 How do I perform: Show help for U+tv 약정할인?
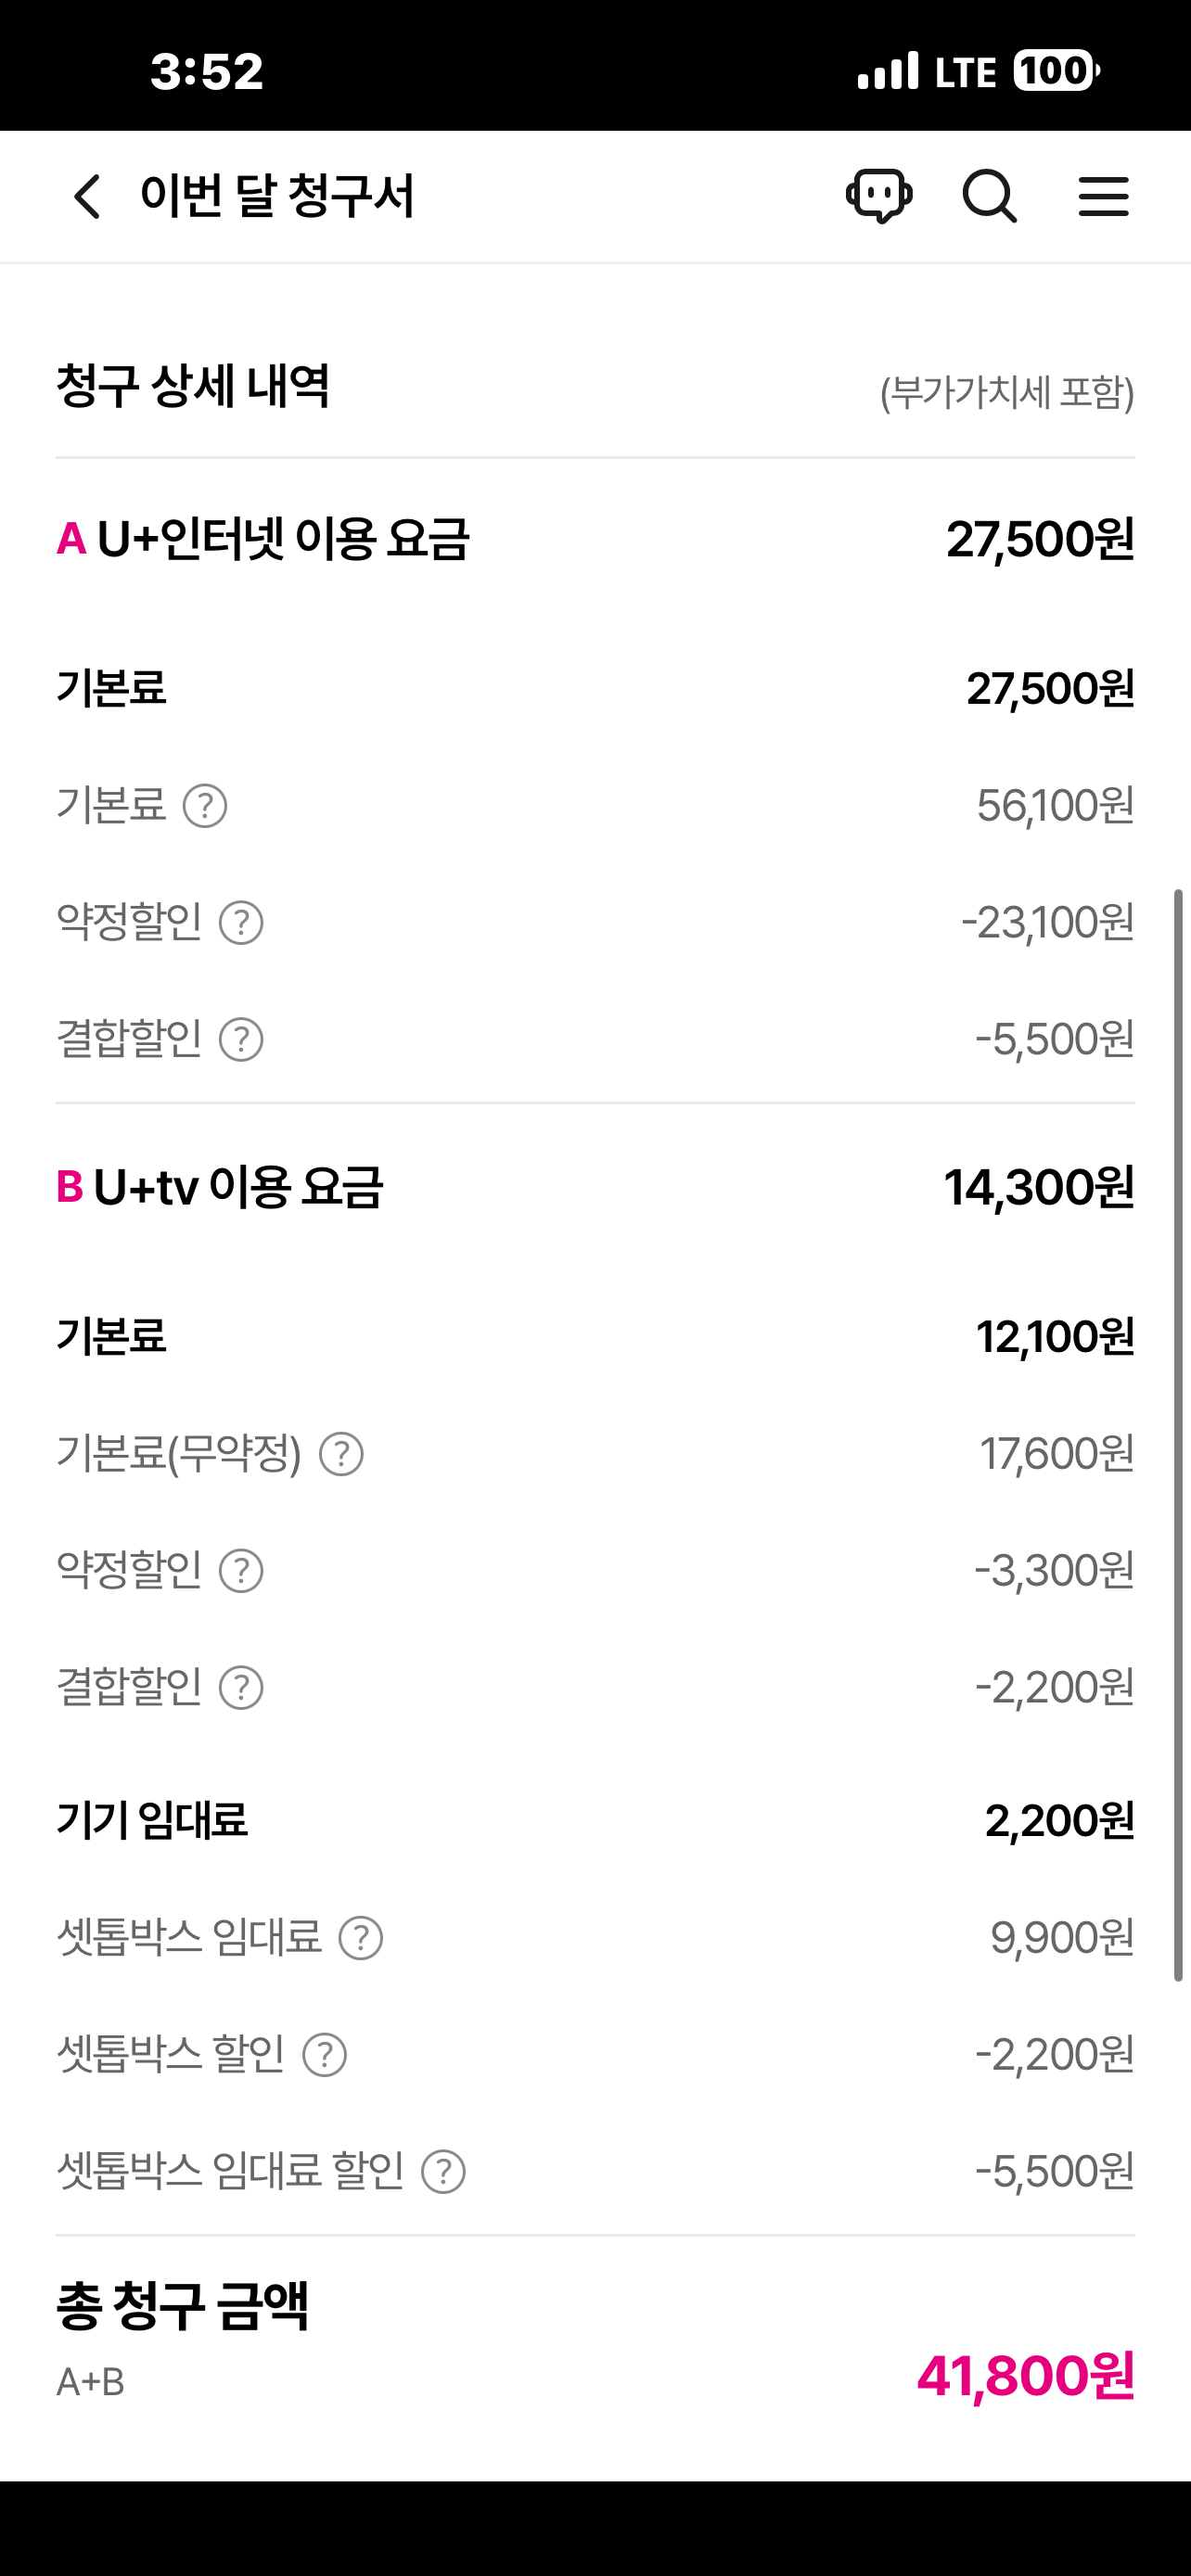(x=241, y=1571)
